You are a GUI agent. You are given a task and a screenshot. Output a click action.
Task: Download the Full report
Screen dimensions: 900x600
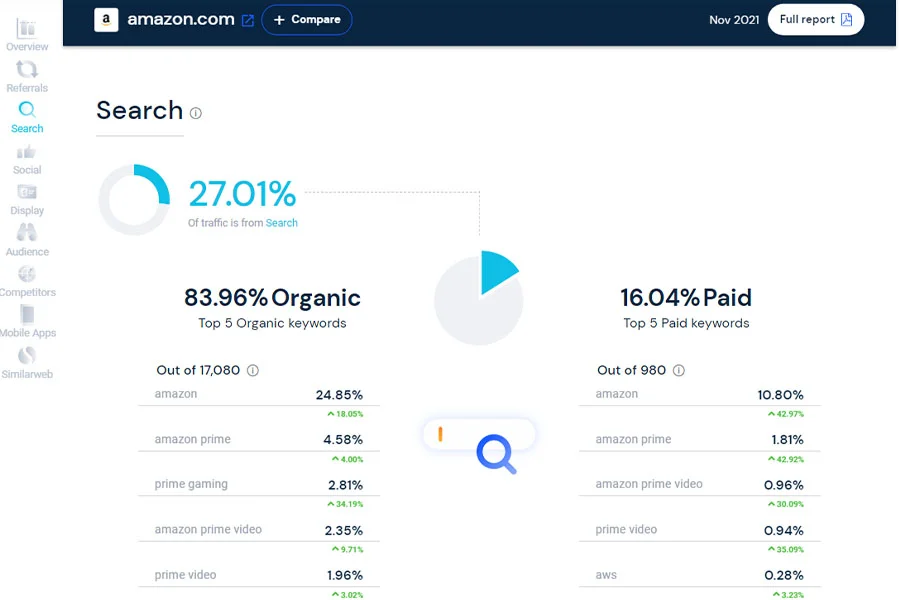[816, 20]
